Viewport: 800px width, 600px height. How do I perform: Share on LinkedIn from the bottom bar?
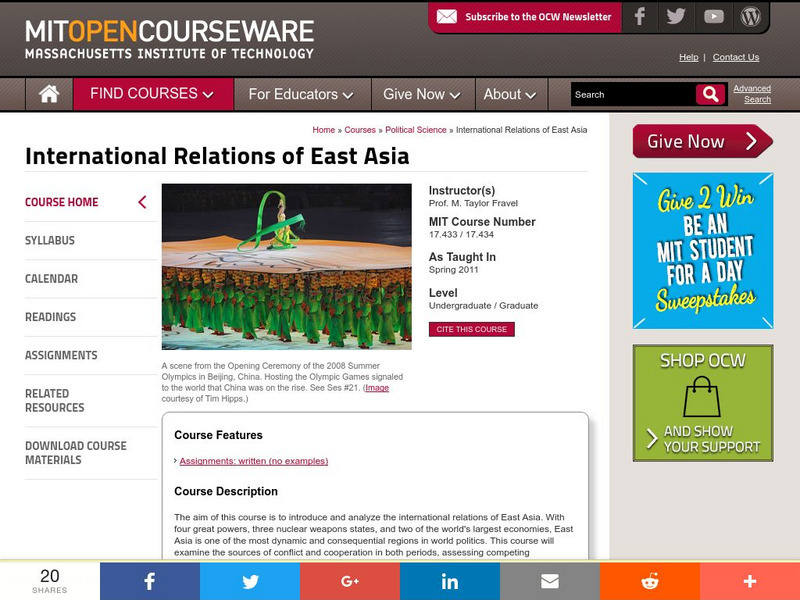pyautogui.click(x=449, y=581)
